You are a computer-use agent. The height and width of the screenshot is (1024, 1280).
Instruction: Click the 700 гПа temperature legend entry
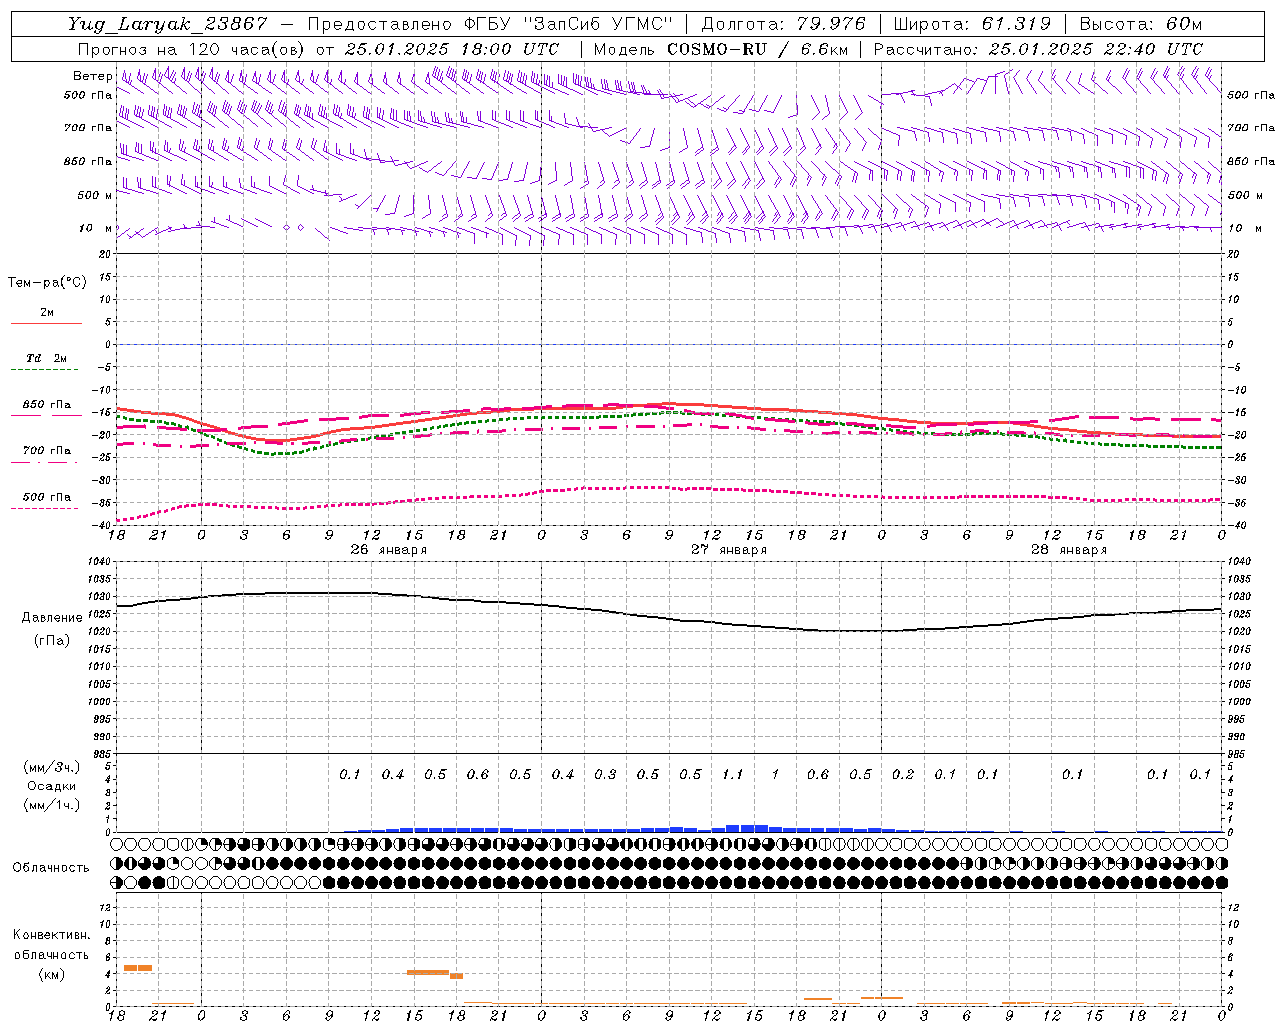47,451
